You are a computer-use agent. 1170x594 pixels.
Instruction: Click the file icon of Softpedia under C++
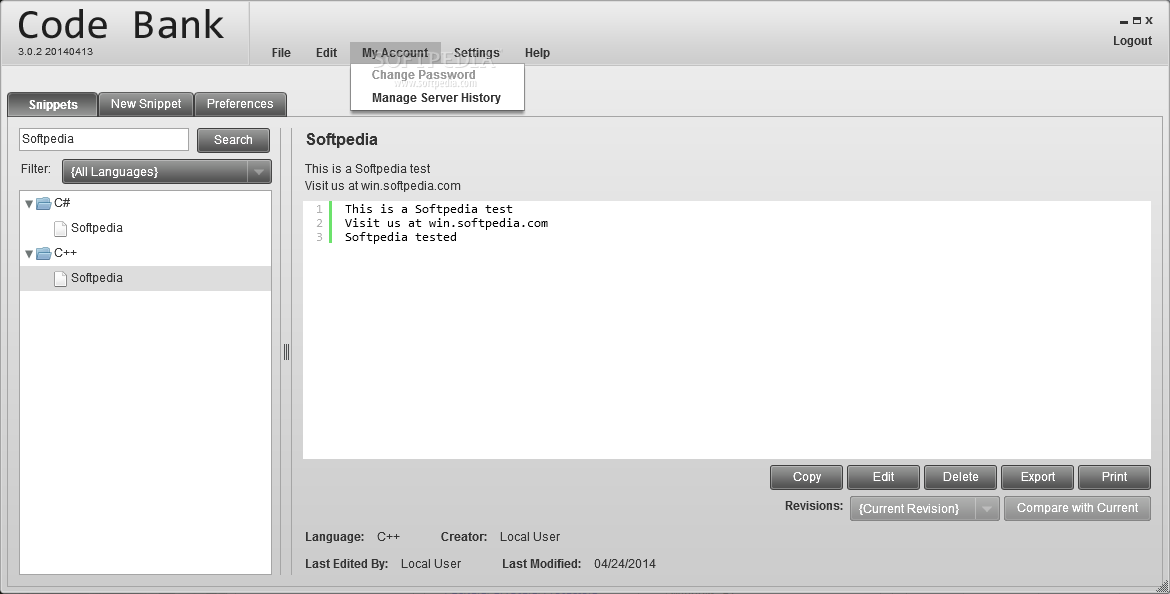coord(60,278)
